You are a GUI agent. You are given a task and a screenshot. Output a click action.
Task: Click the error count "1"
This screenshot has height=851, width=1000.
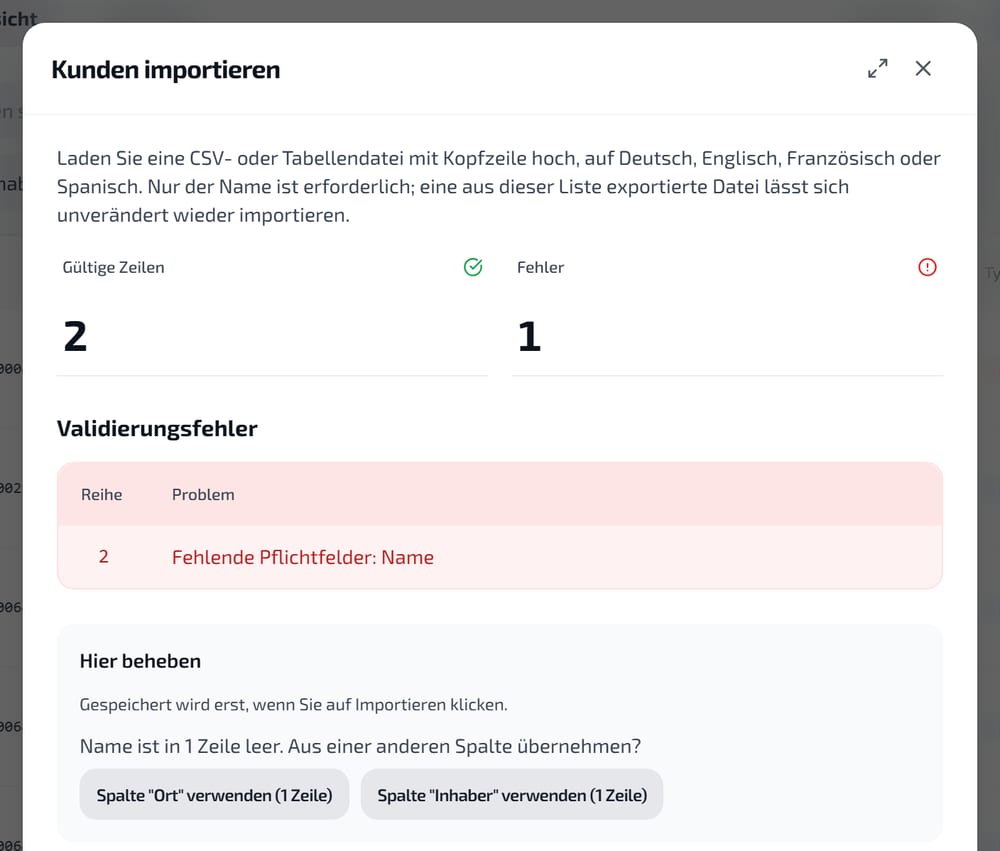pyautogui.click(x=529, y=336)
